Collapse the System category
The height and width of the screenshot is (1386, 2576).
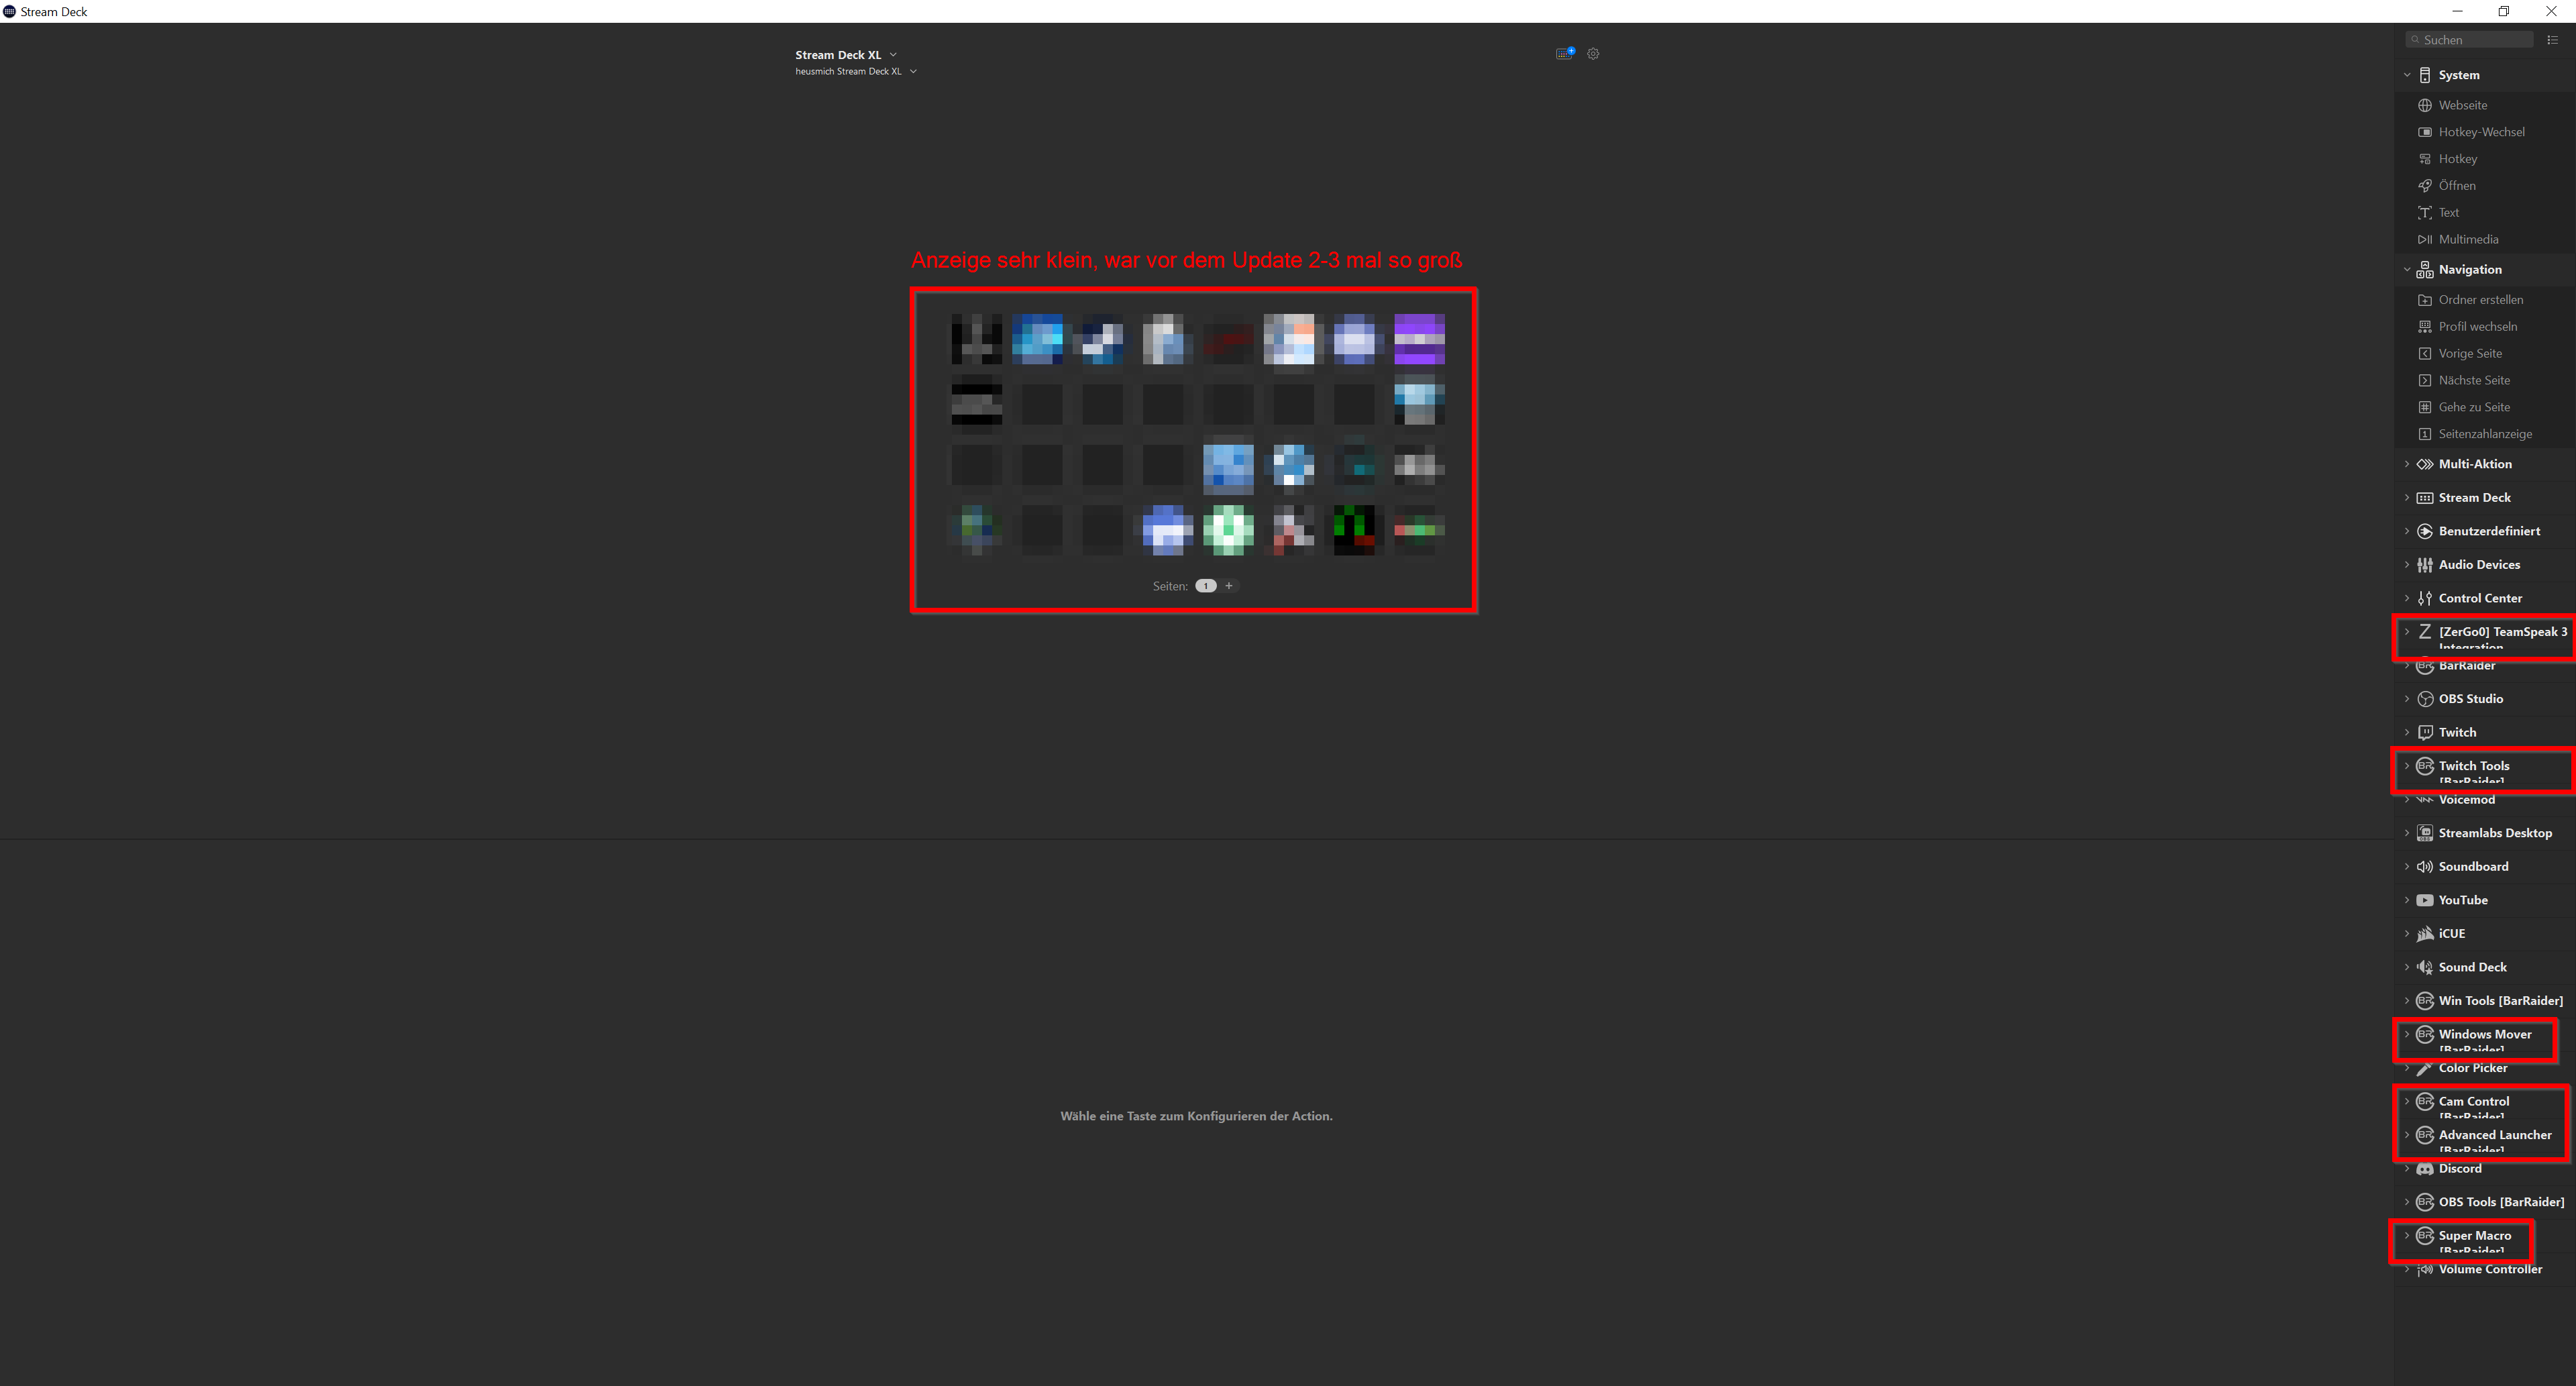coord(2407,75)
